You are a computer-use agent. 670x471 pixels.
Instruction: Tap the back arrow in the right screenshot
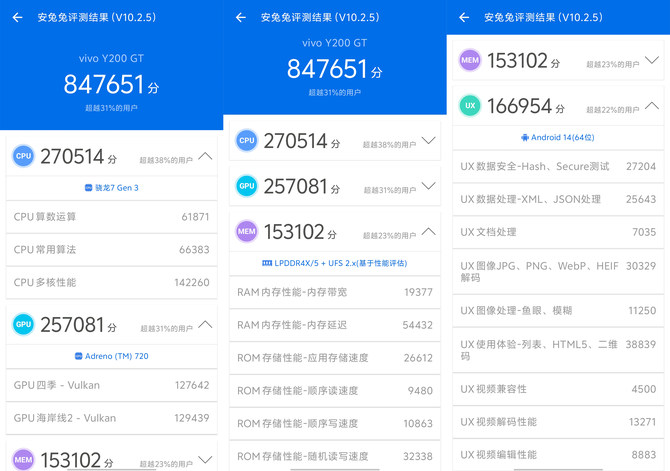coord(464,18)
